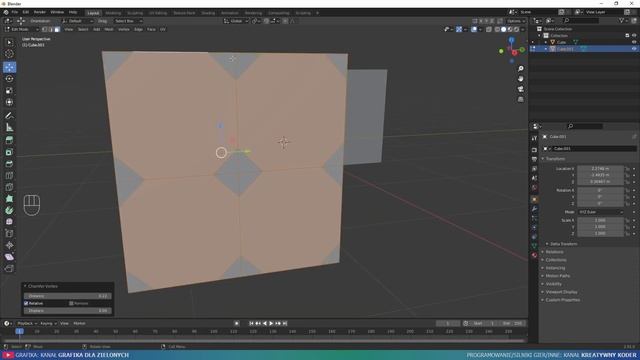640x360 pixels.
Task: Open the Options popover button
Action: click(x=516, y=21)
